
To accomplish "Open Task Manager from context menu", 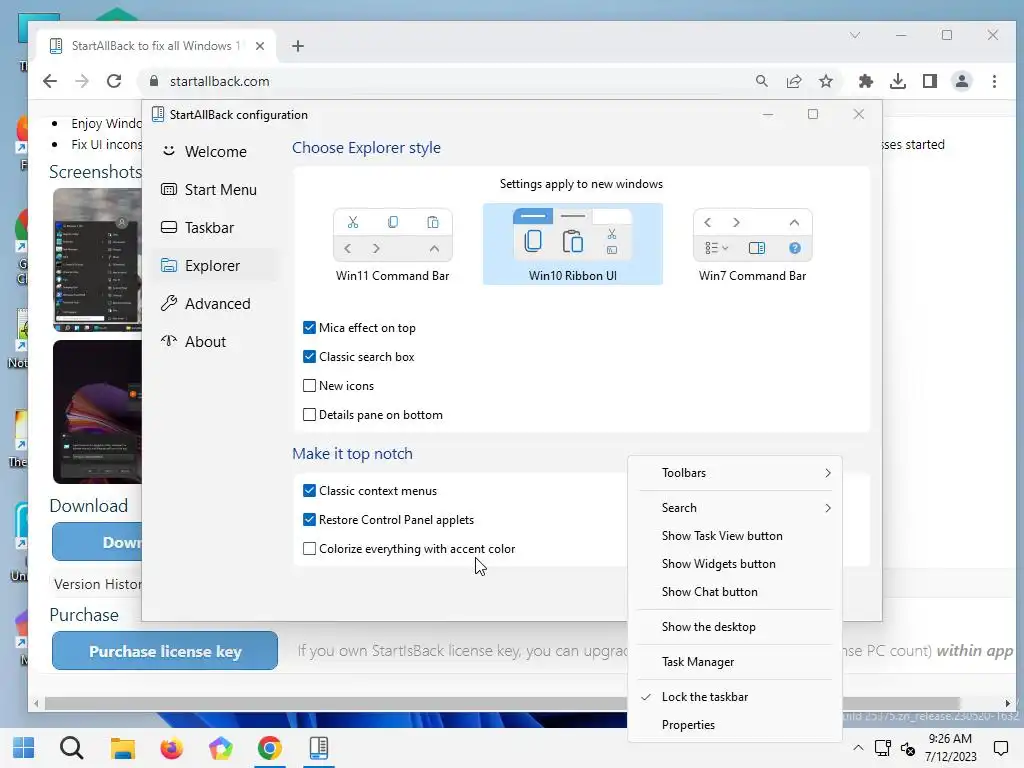I will [x=735, y=662].
